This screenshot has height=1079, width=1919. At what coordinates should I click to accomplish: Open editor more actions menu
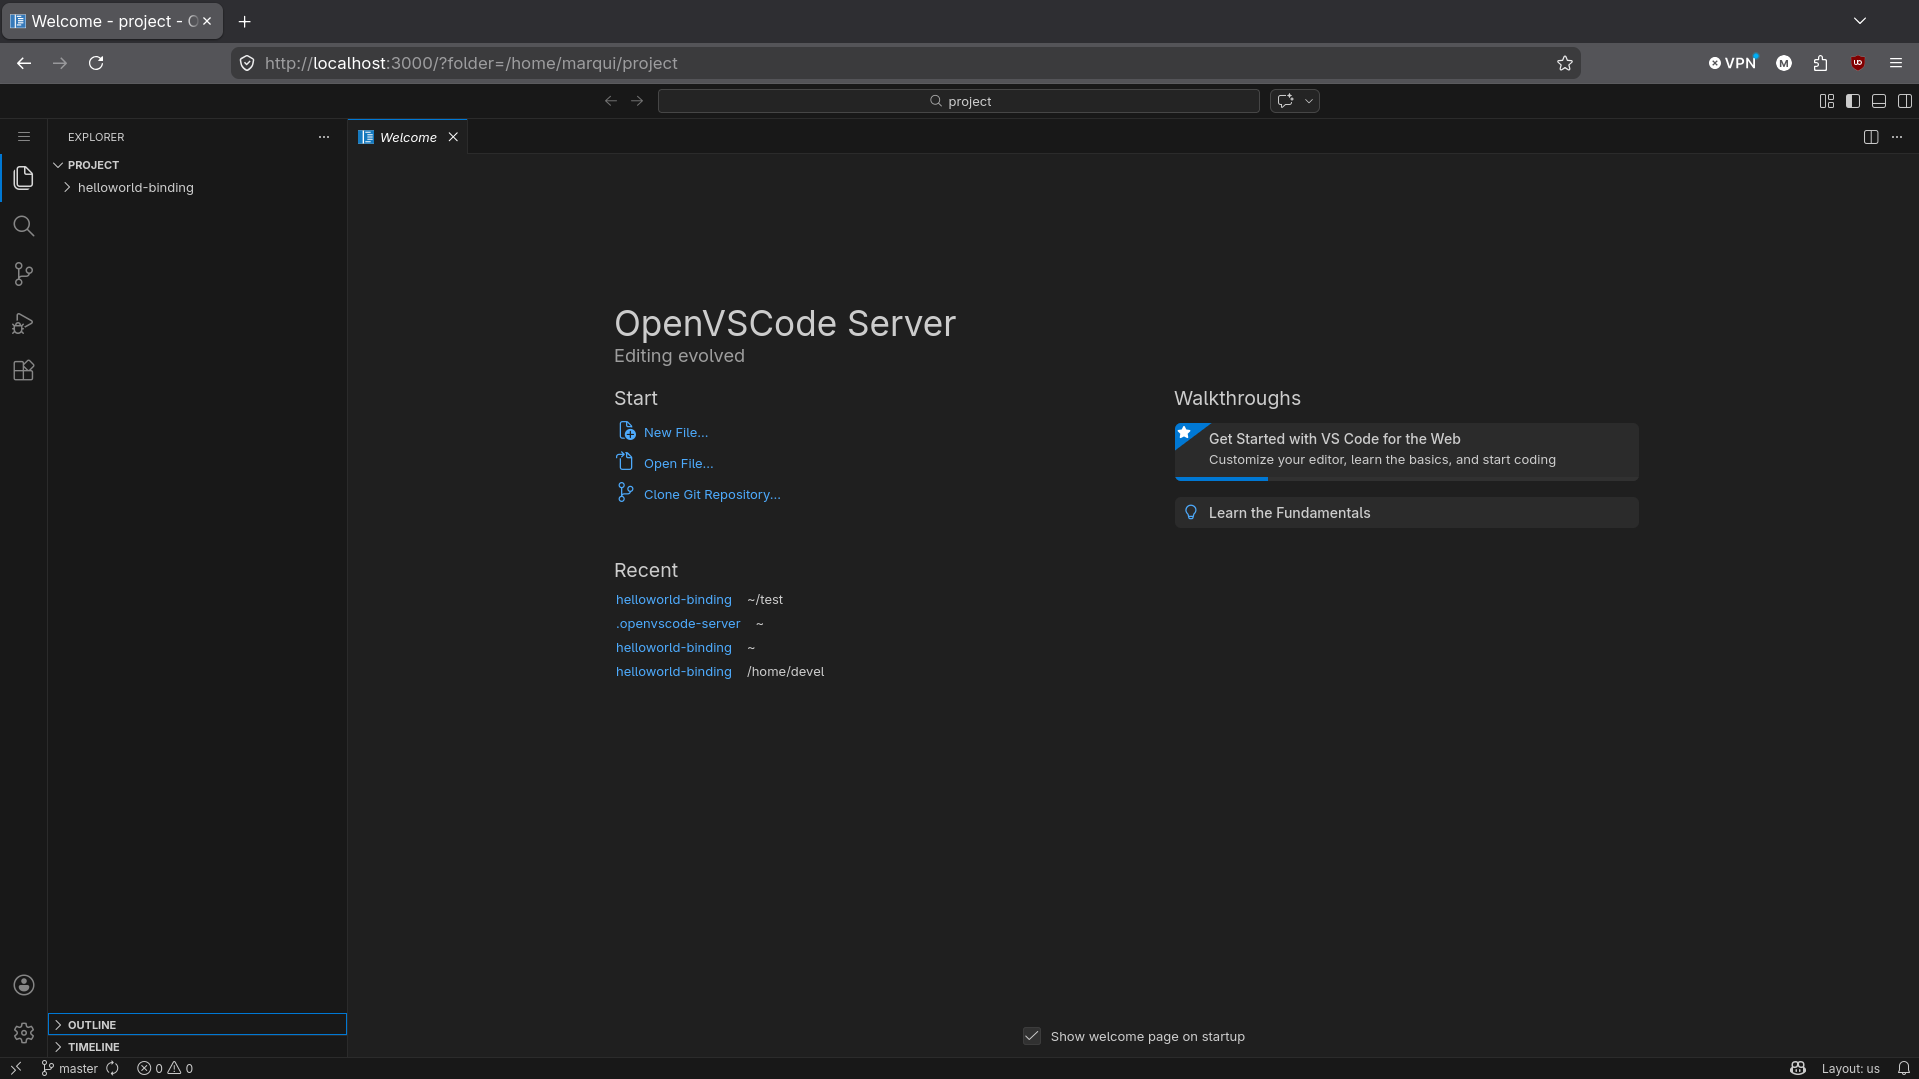(1897, 137)
